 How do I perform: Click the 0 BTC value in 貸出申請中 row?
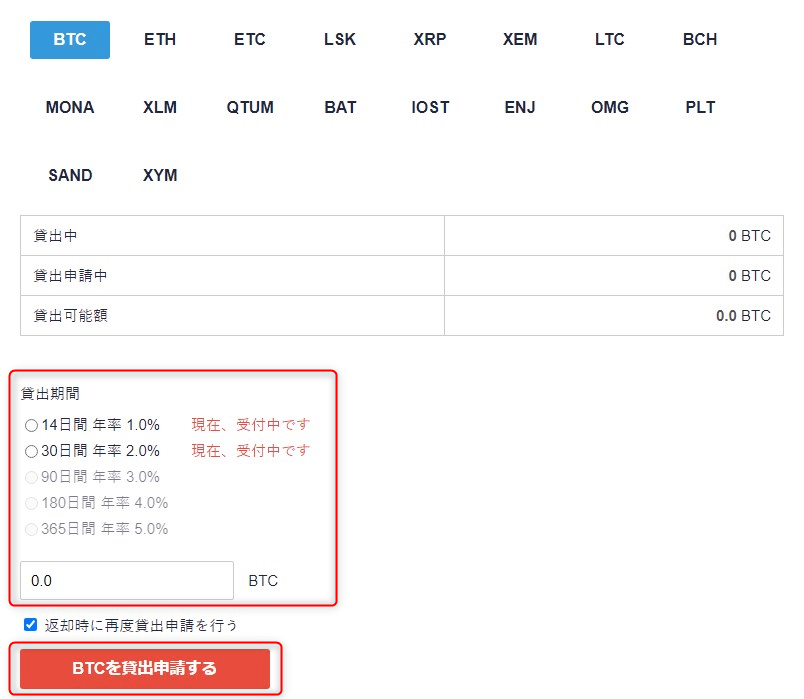(750, 276)
